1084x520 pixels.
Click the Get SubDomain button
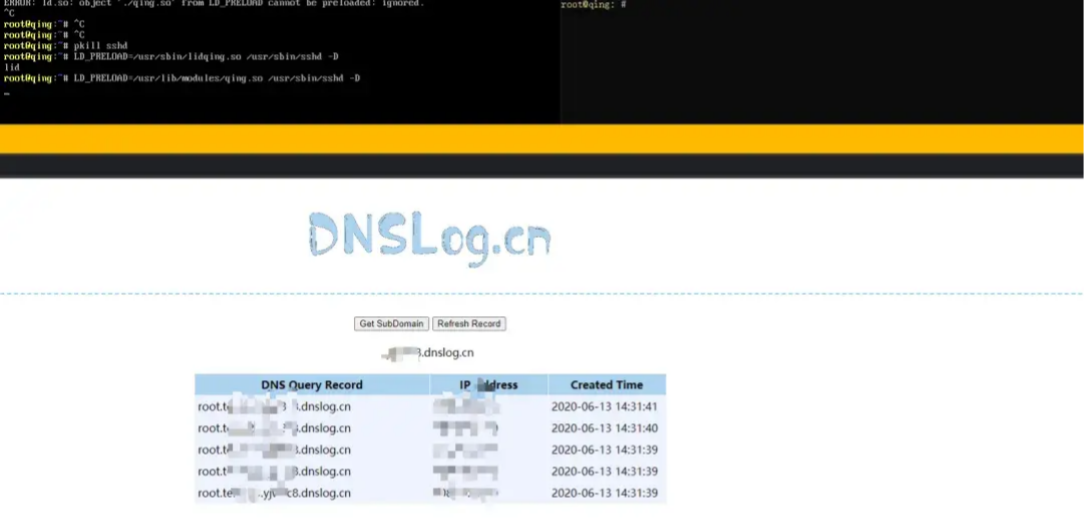click(x=391, y=324)
